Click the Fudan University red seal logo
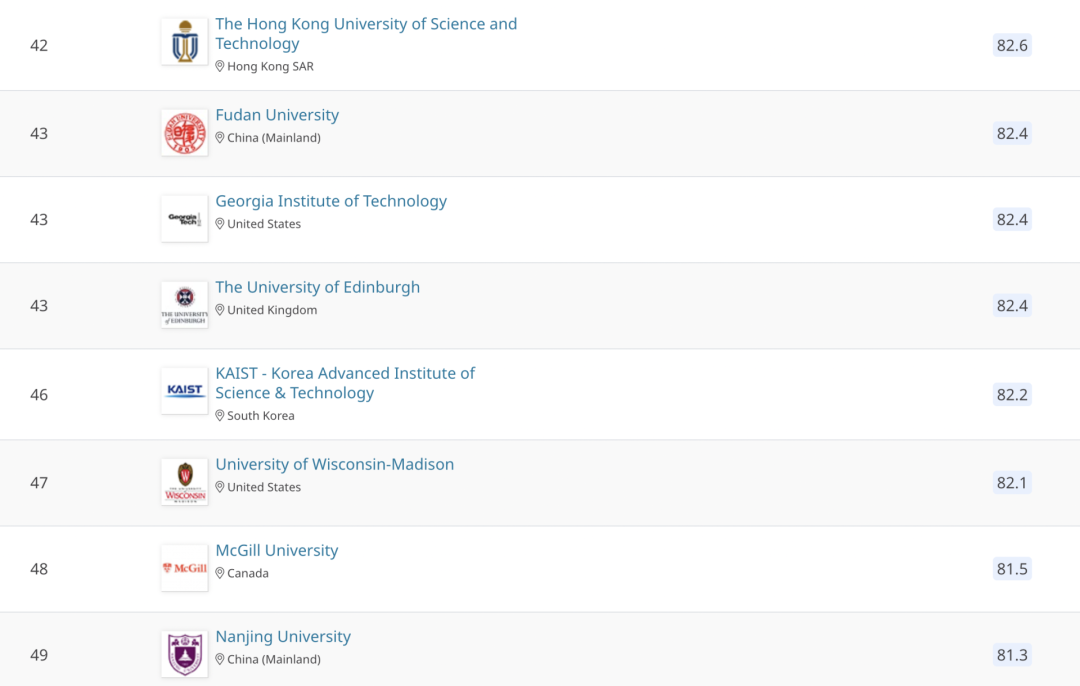 [184, 133]
